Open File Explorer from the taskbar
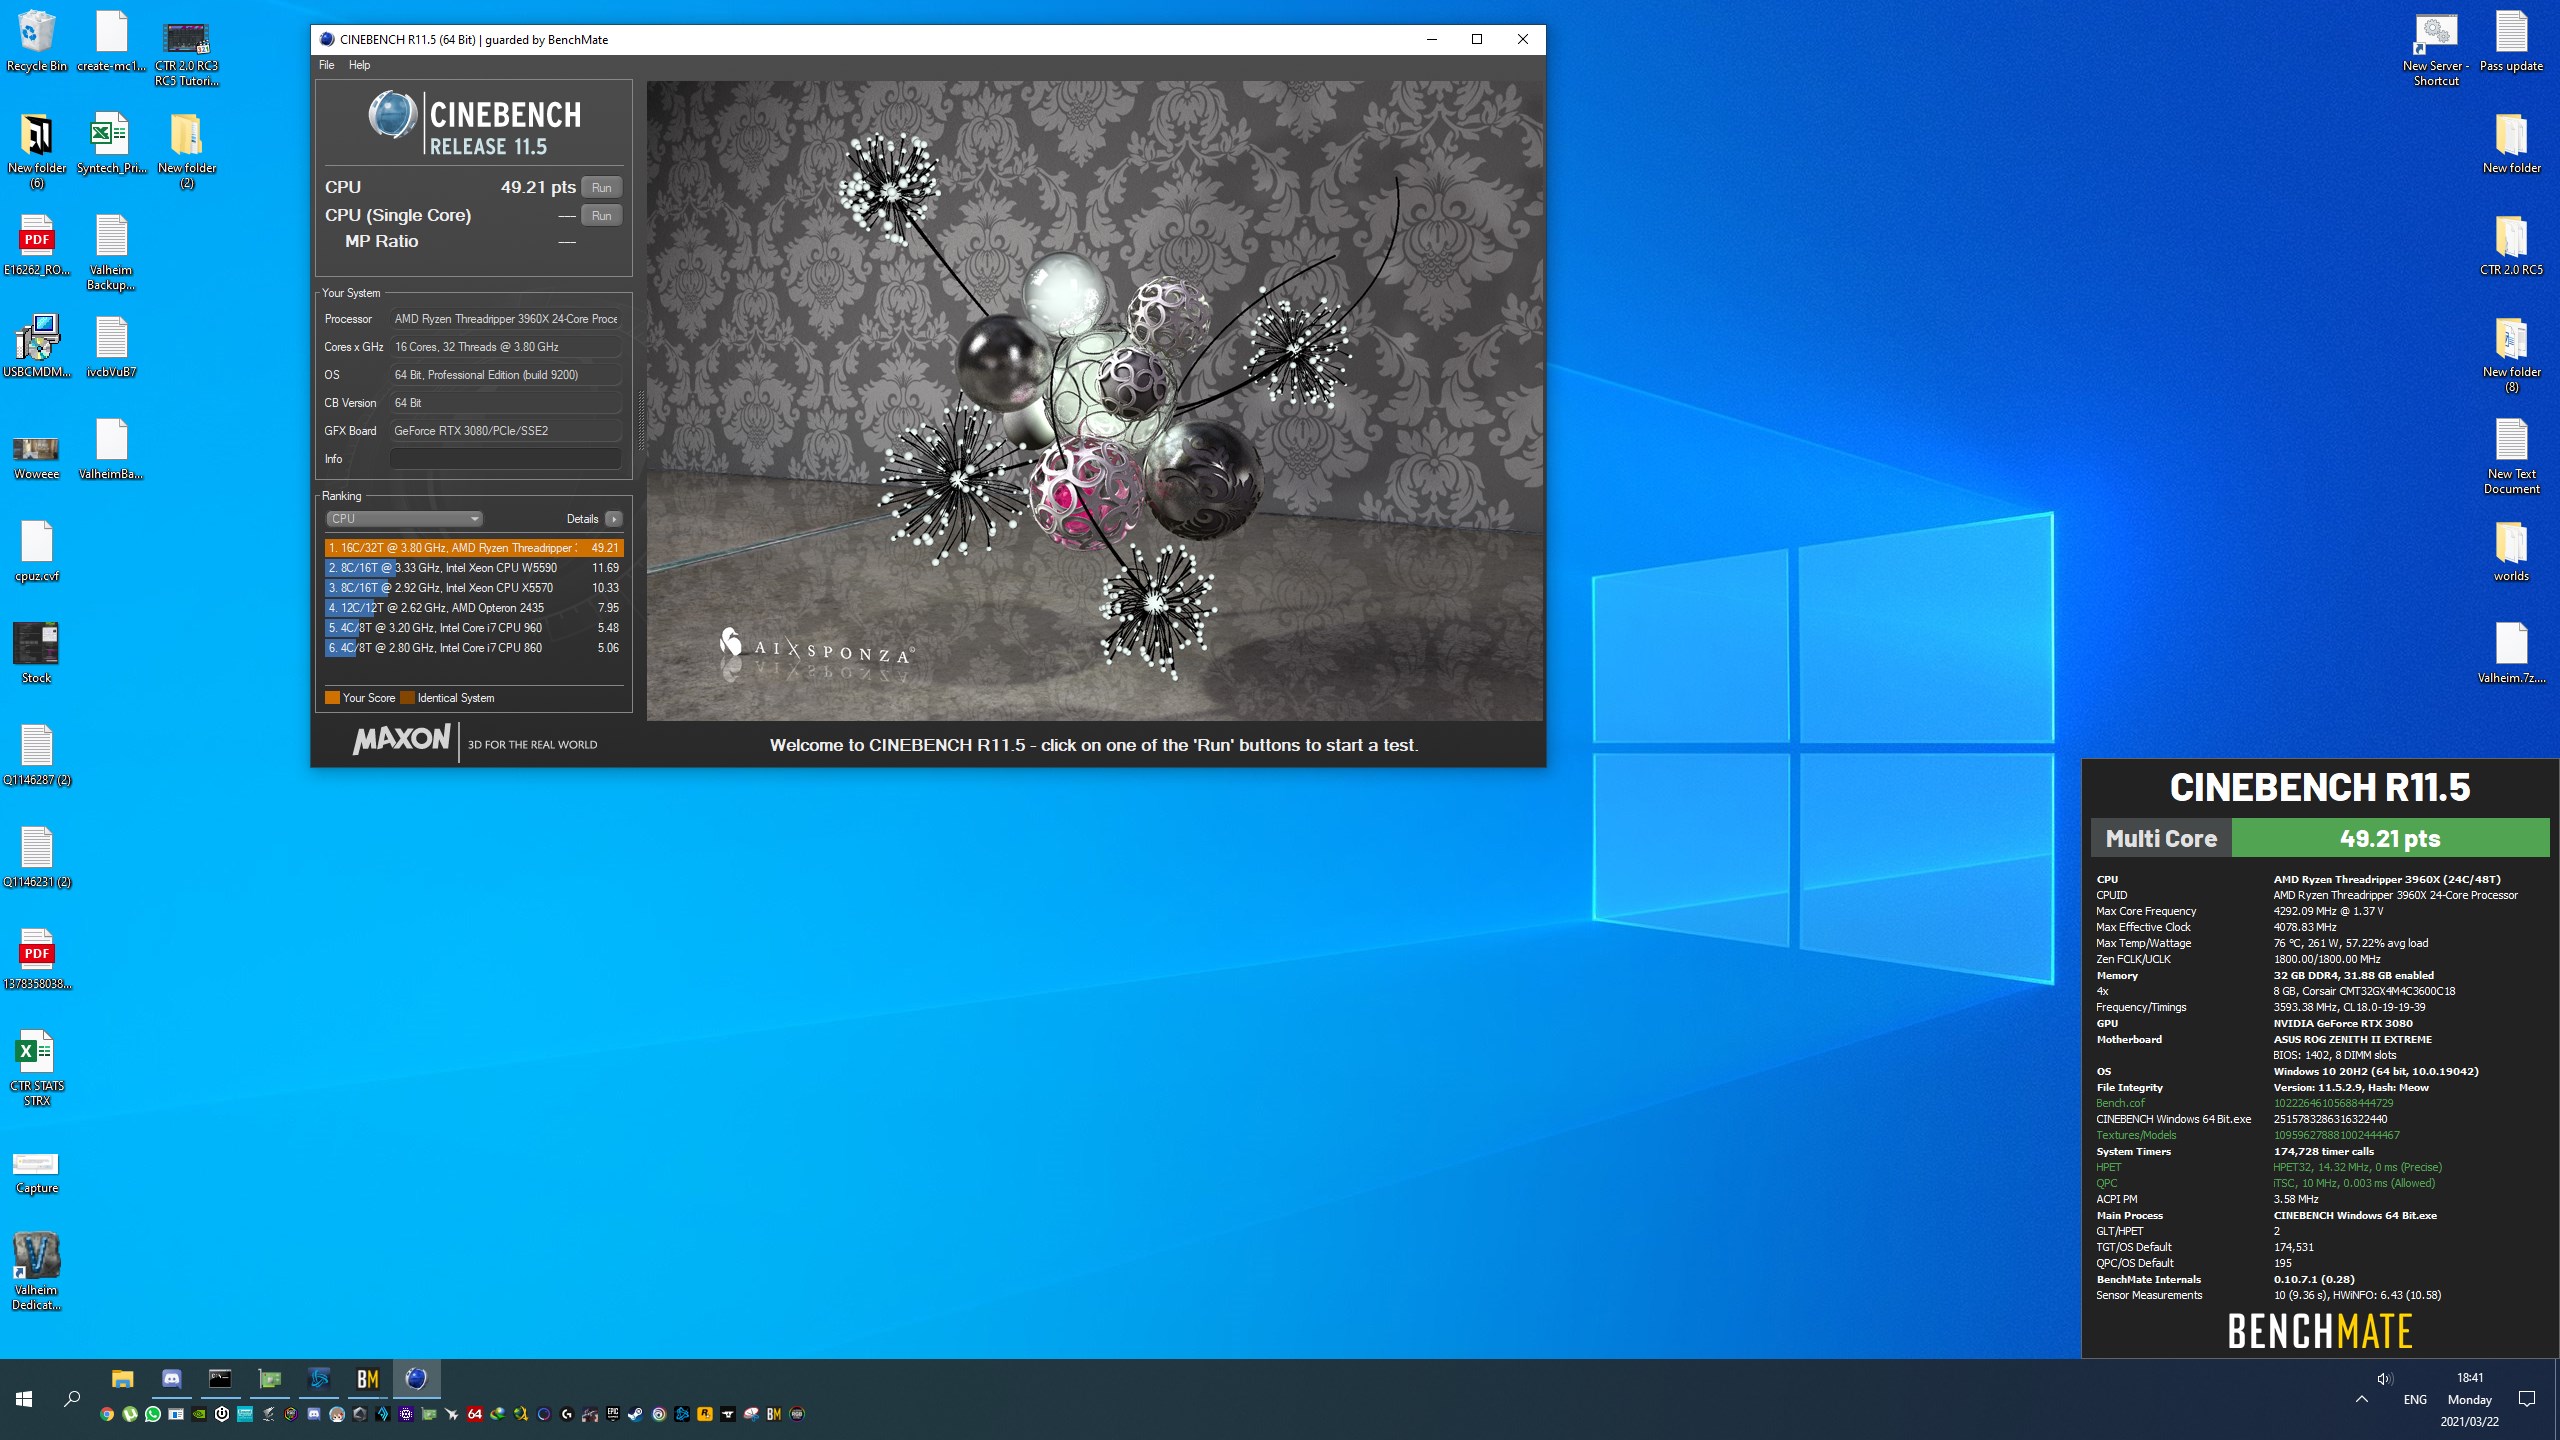 [x=122, y=1380]
